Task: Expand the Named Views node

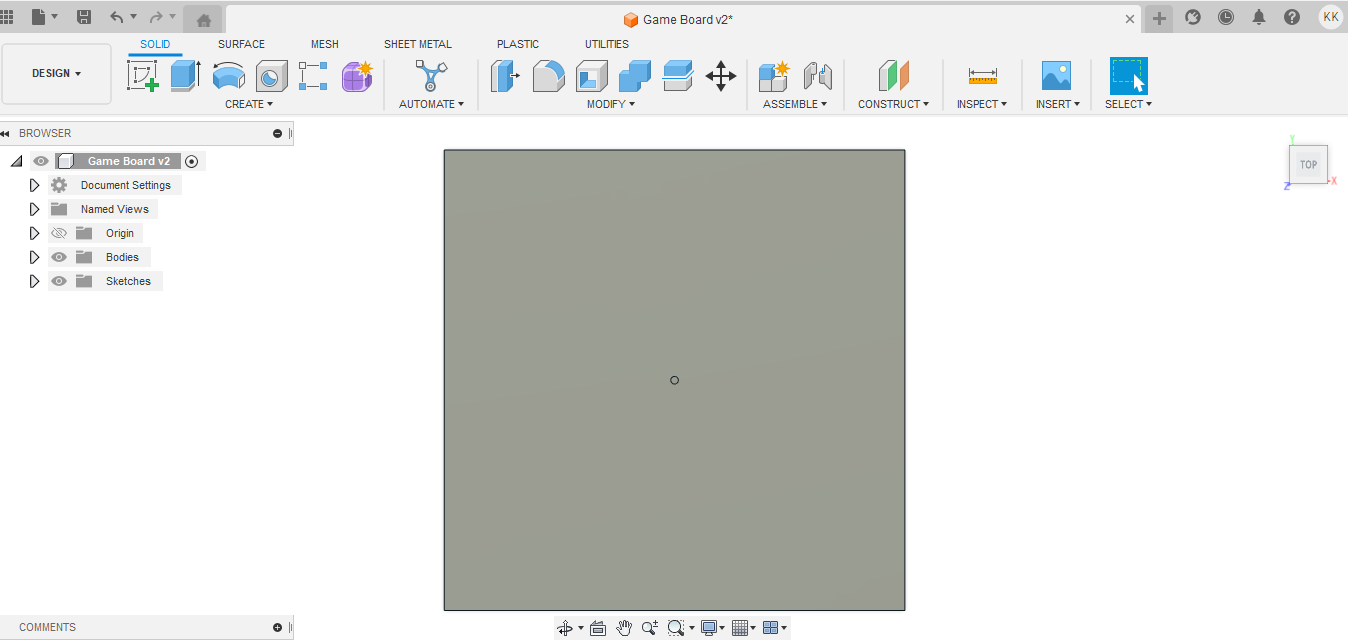Action: (34, 209)
